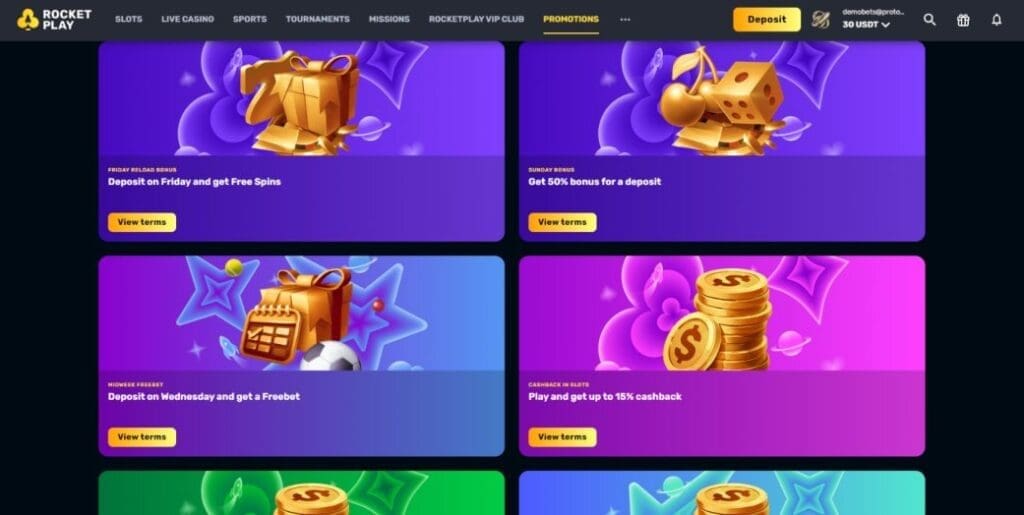Expand the 30 USDT balance dropdown
Screen dimensions: 1024x515
(x=866, y=25)
